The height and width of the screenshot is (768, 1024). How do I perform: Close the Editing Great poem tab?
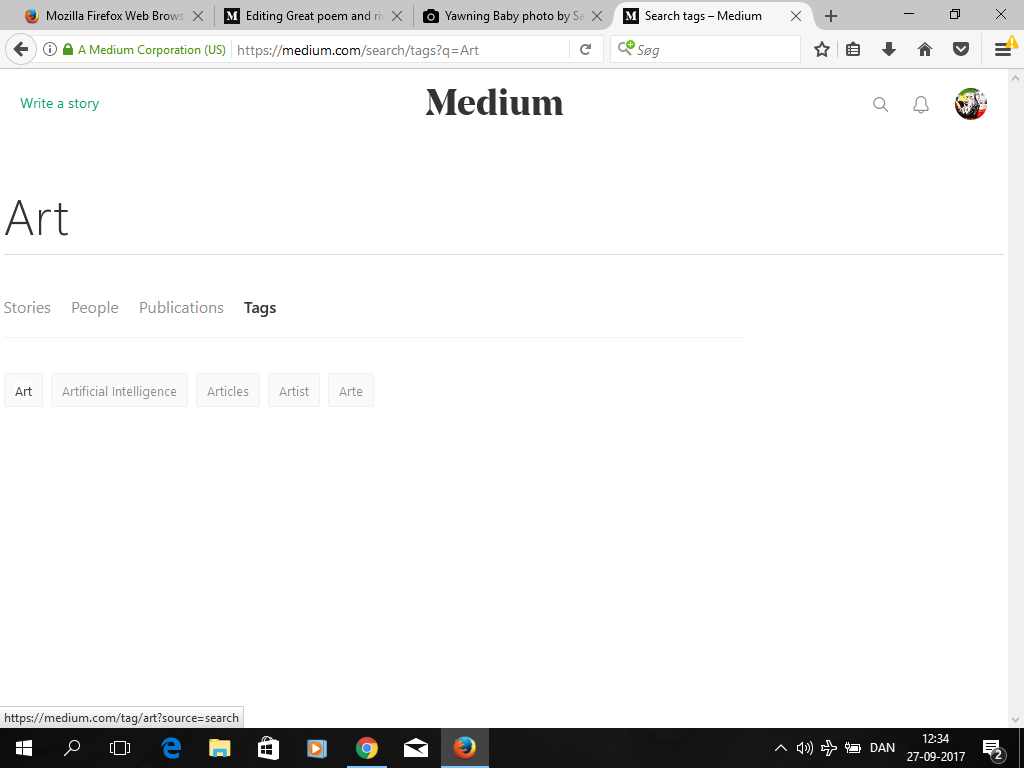[397, 16]
